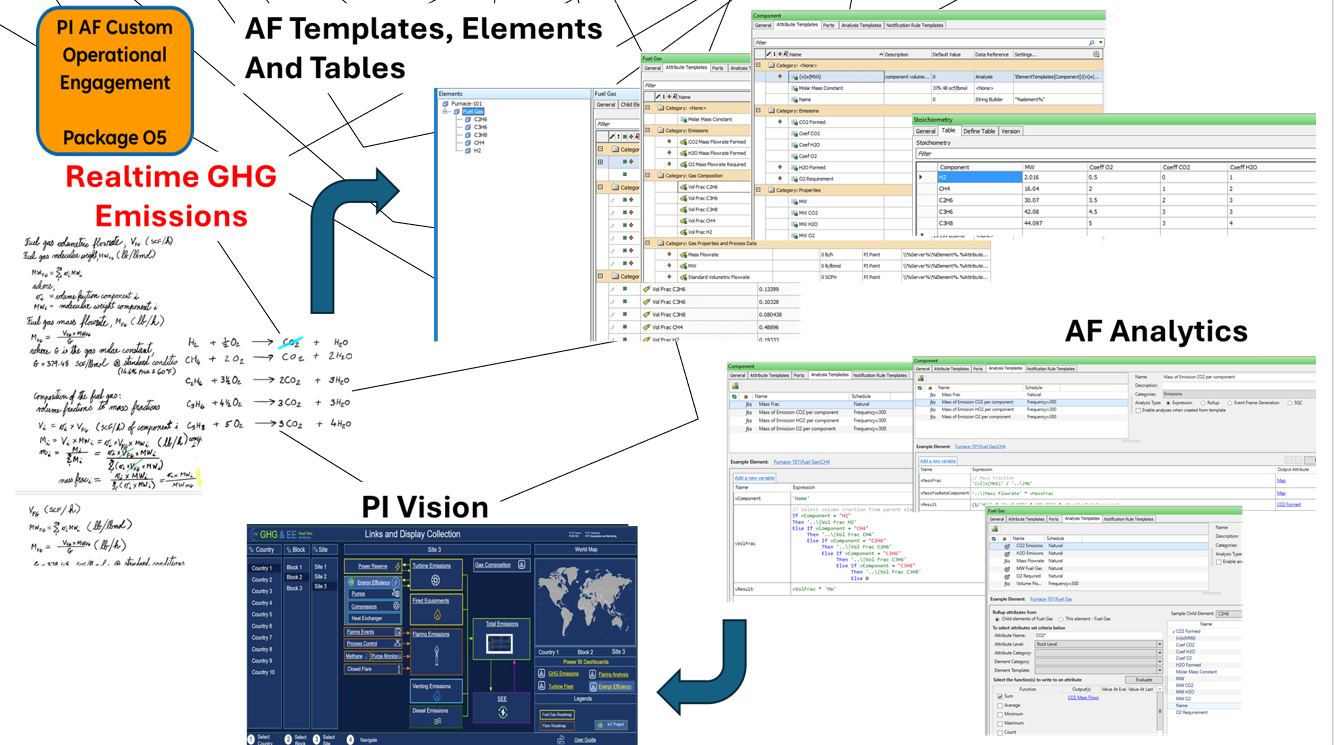This screenshot has width=1334, height=745.
Task: Collapse Category: Gas Properties and Process Data
Action: coord(647,243)
